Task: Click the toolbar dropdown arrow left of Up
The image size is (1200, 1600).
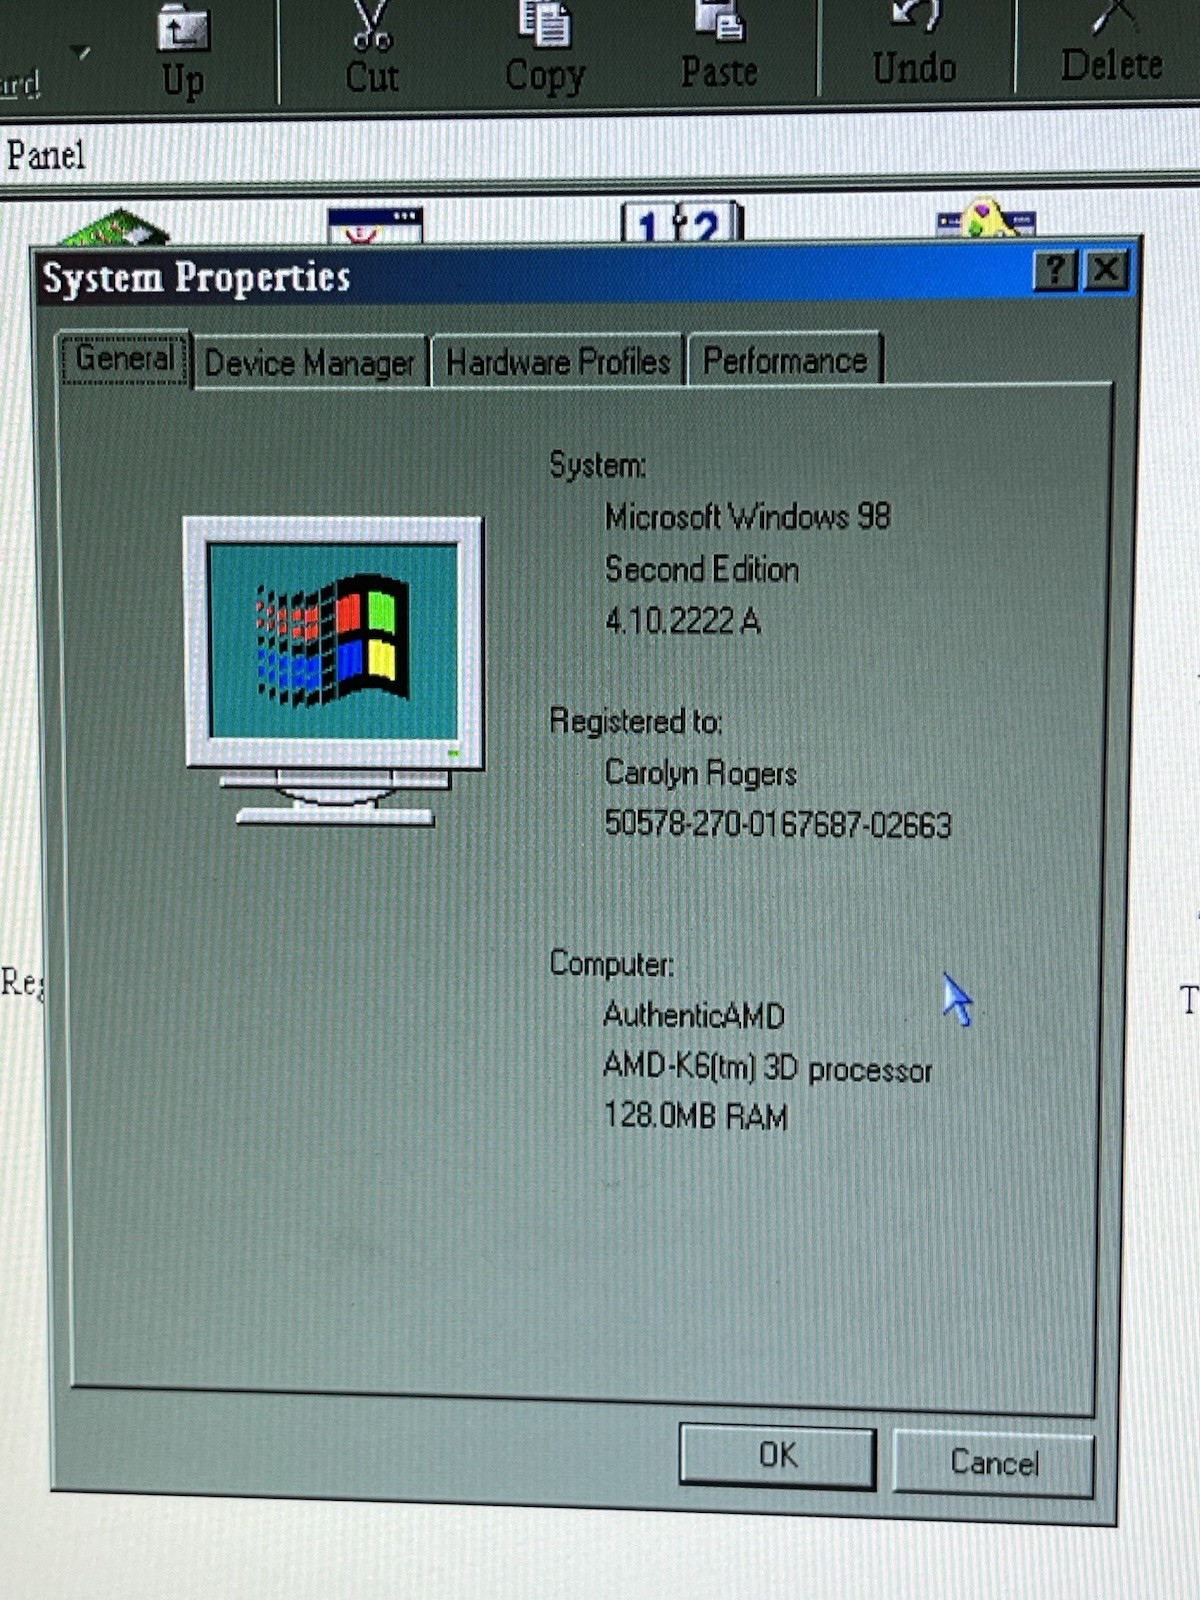Action: pos(83,52)
